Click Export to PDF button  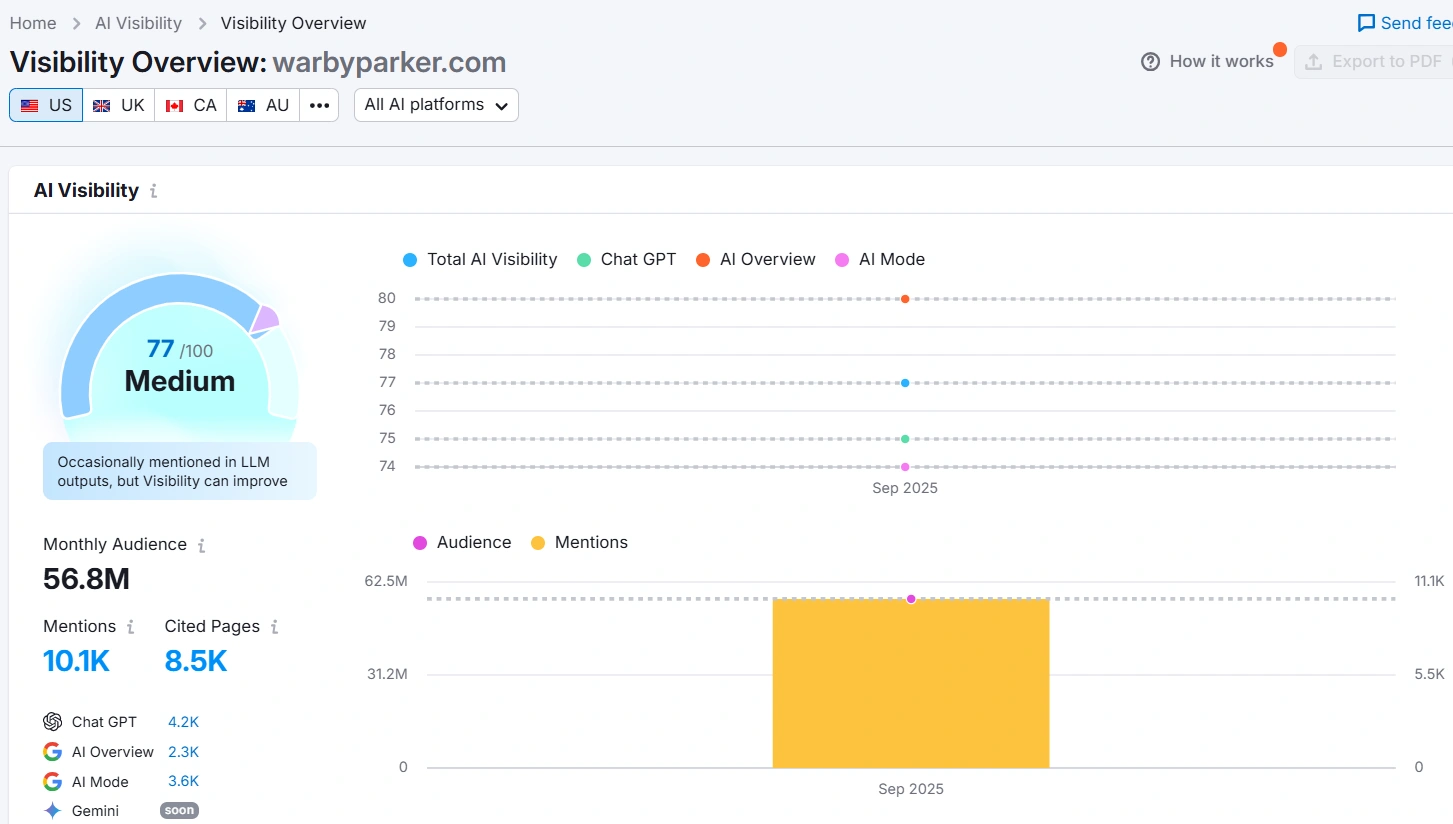tap(1373, 62)
